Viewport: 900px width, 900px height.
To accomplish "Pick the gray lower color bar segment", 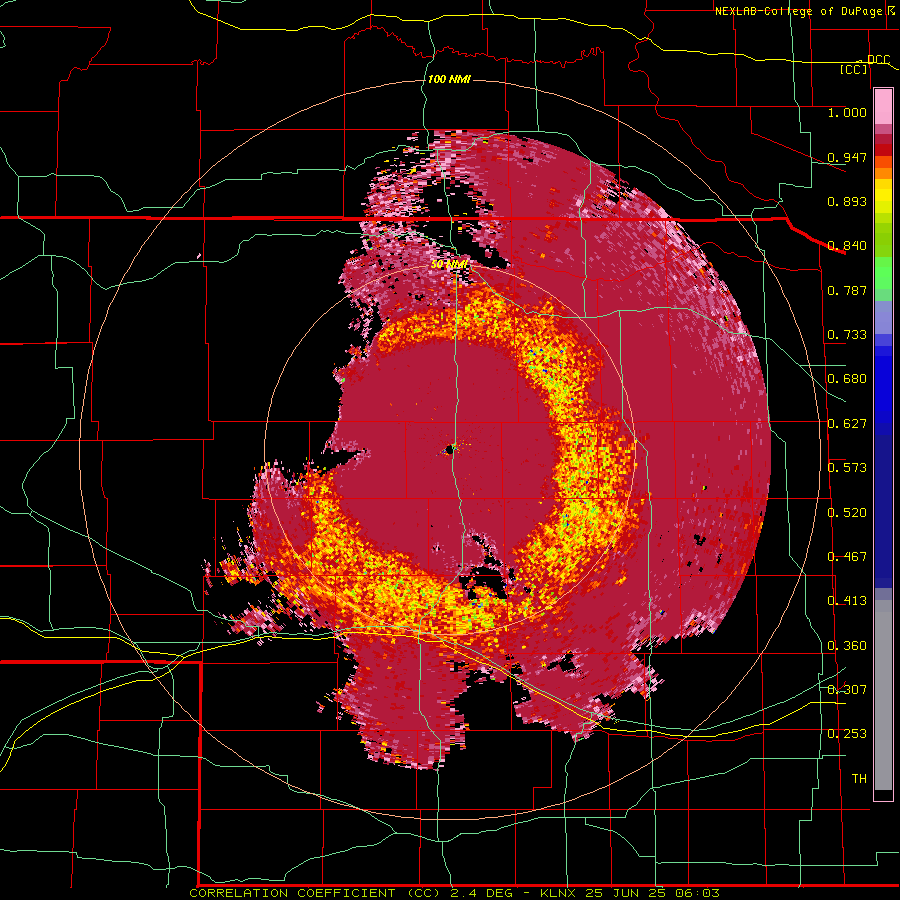I will (883, 695).
